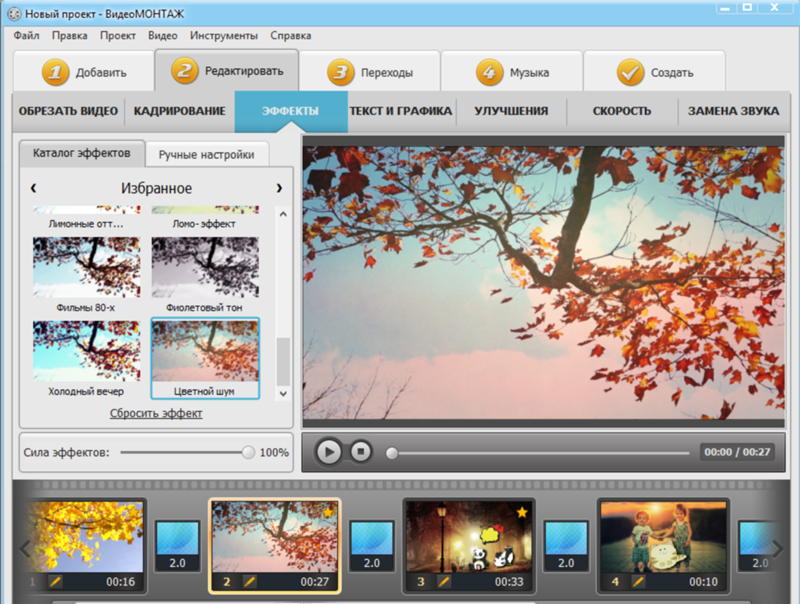The height and width of the screenshot is (604, 800).
Task: Go to the Создать step
Action: pyautogui.click(x=655, y=71)
